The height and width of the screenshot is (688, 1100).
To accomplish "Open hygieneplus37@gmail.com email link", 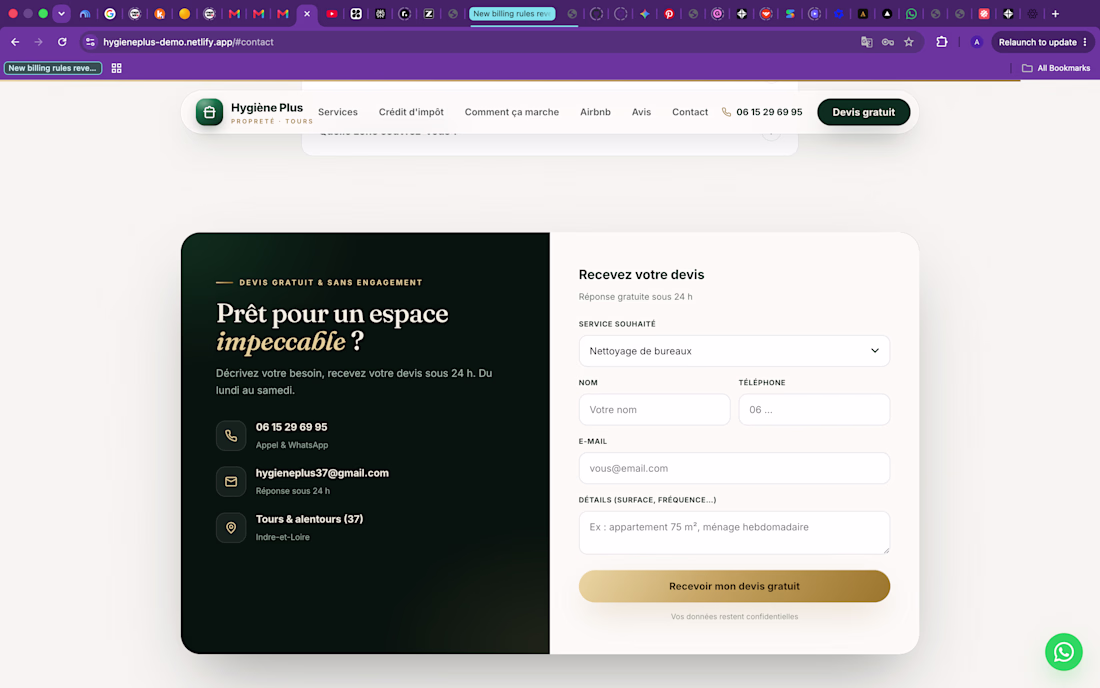I will (x=322, y=473).
